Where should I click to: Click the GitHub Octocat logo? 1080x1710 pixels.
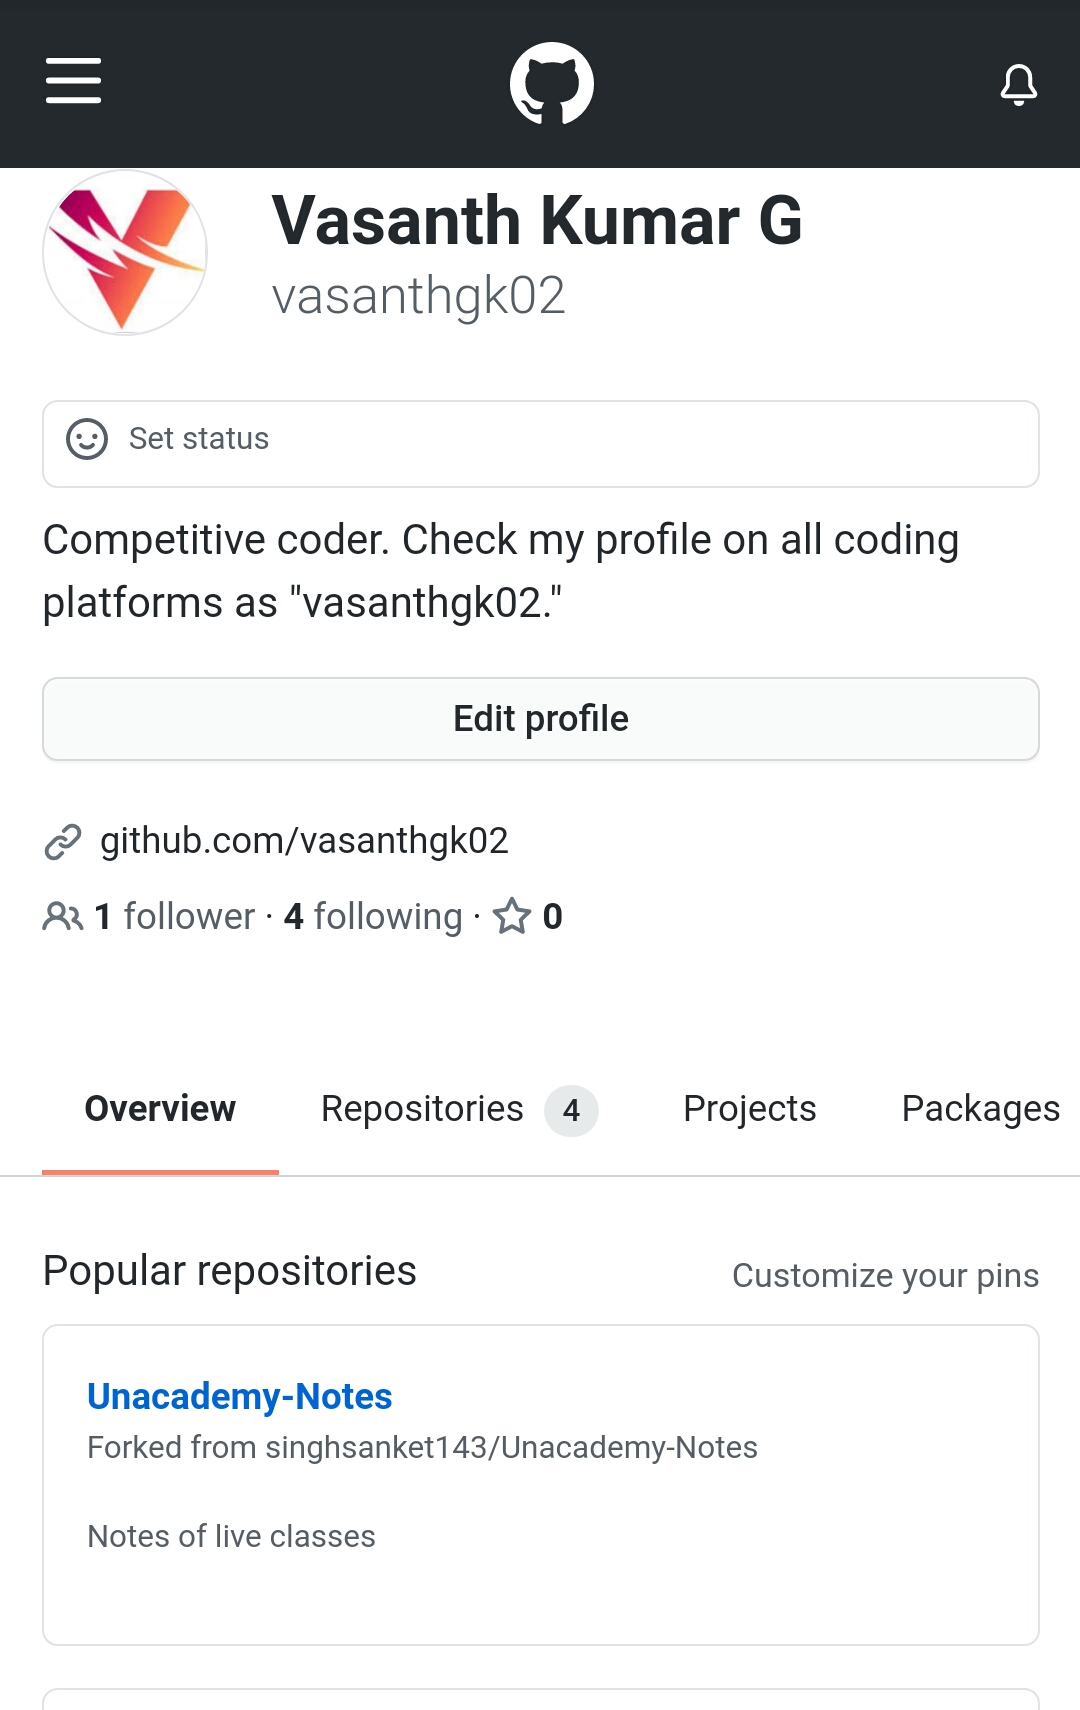[x=551, y=83]
